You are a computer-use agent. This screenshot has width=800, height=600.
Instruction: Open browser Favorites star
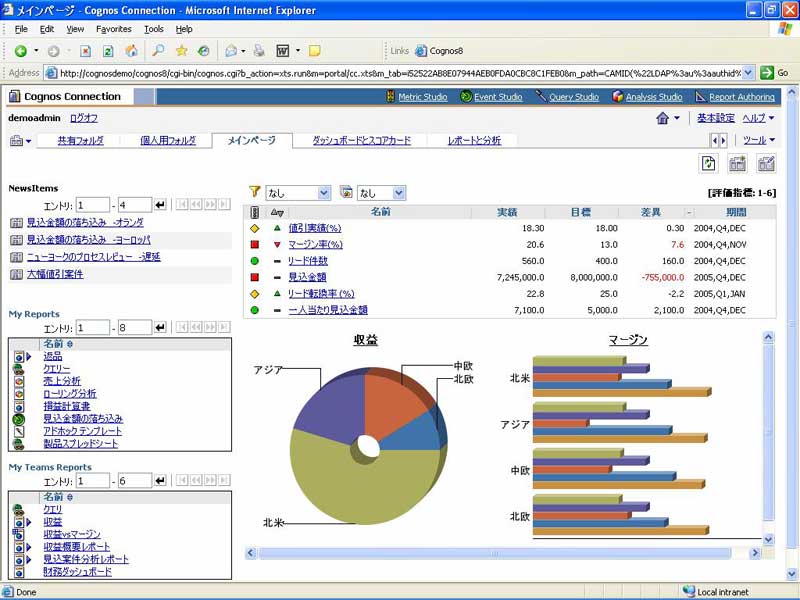pyautogui.click(x=181, y=51)
